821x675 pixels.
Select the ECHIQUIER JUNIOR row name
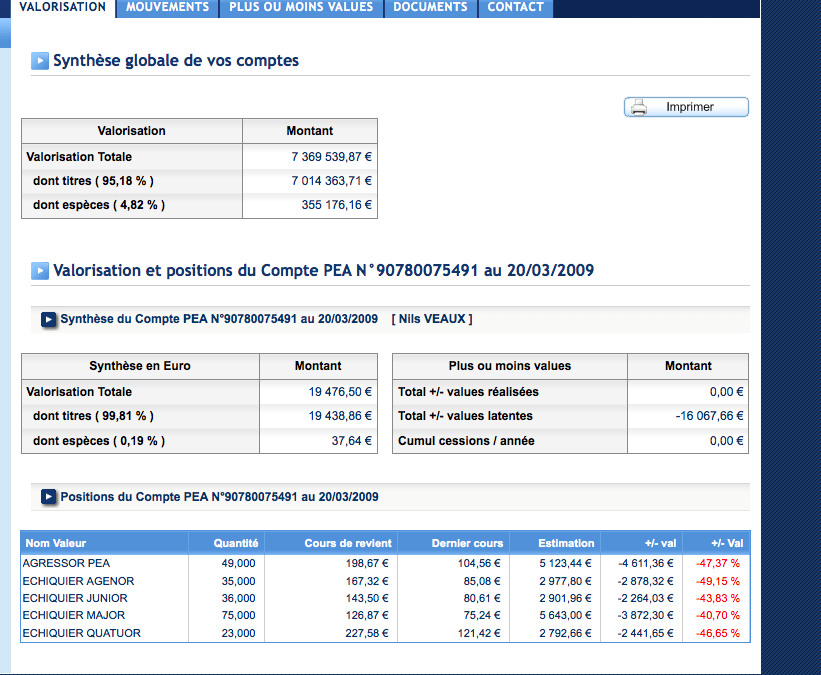tap(75, 598)
